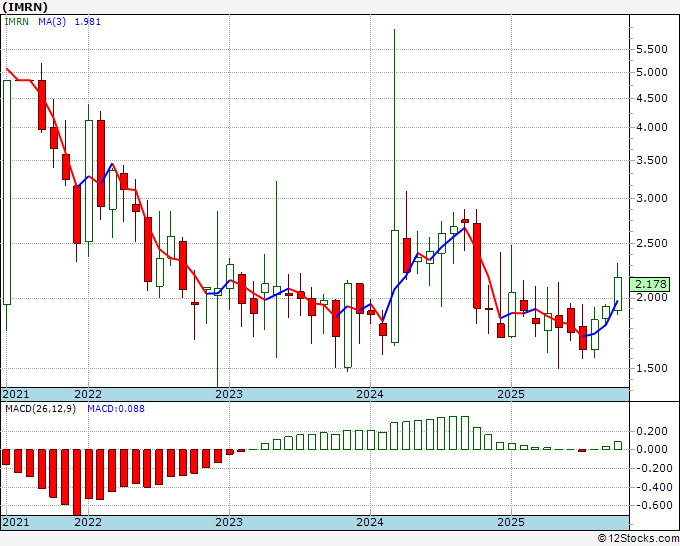Screen dimensions: 680x546
Task: Click 2024 on the MACD timeline
Action: [370, 522]
